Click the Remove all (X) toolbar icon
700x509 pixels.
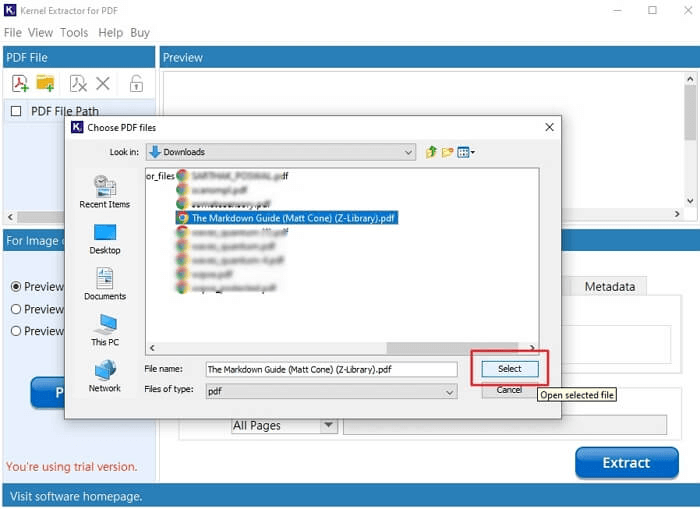click(103, 83)
